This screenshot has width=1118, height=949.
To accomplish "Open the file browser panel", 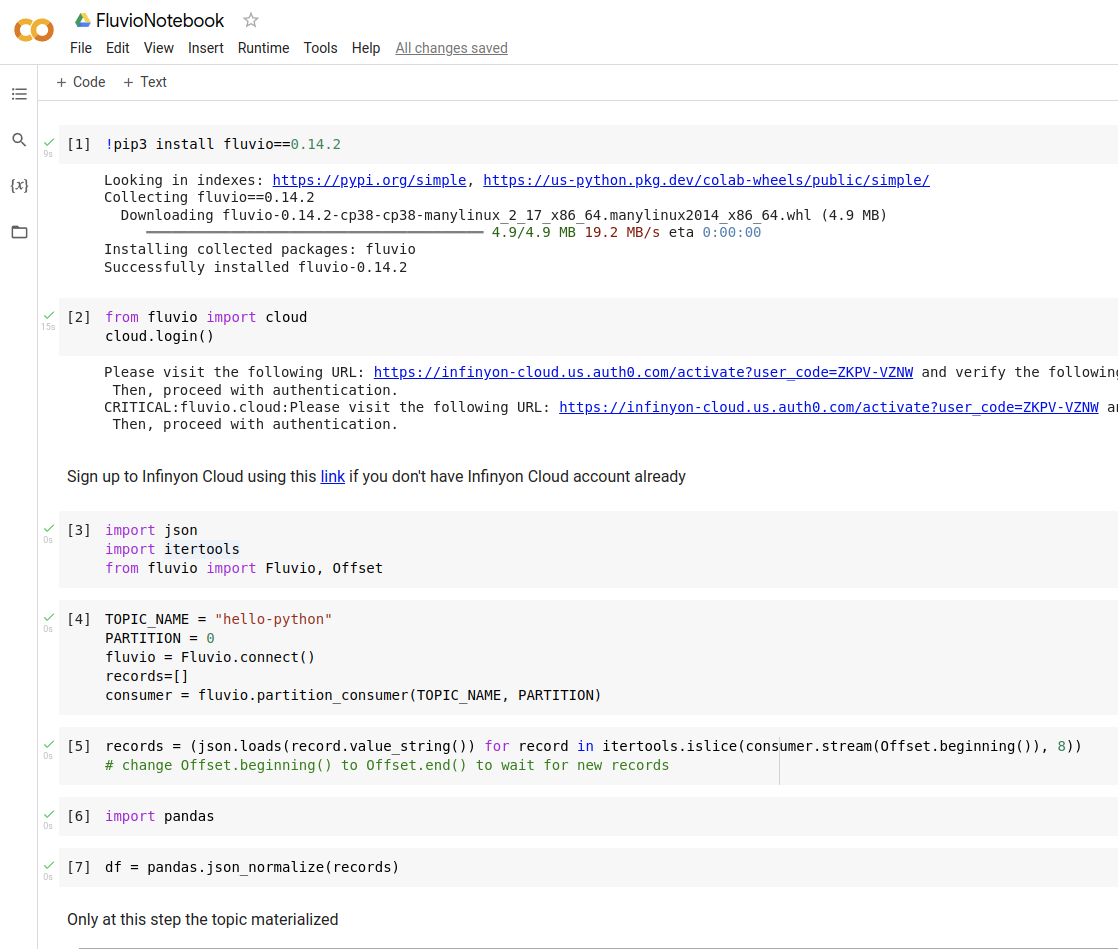I will [19, 231].
